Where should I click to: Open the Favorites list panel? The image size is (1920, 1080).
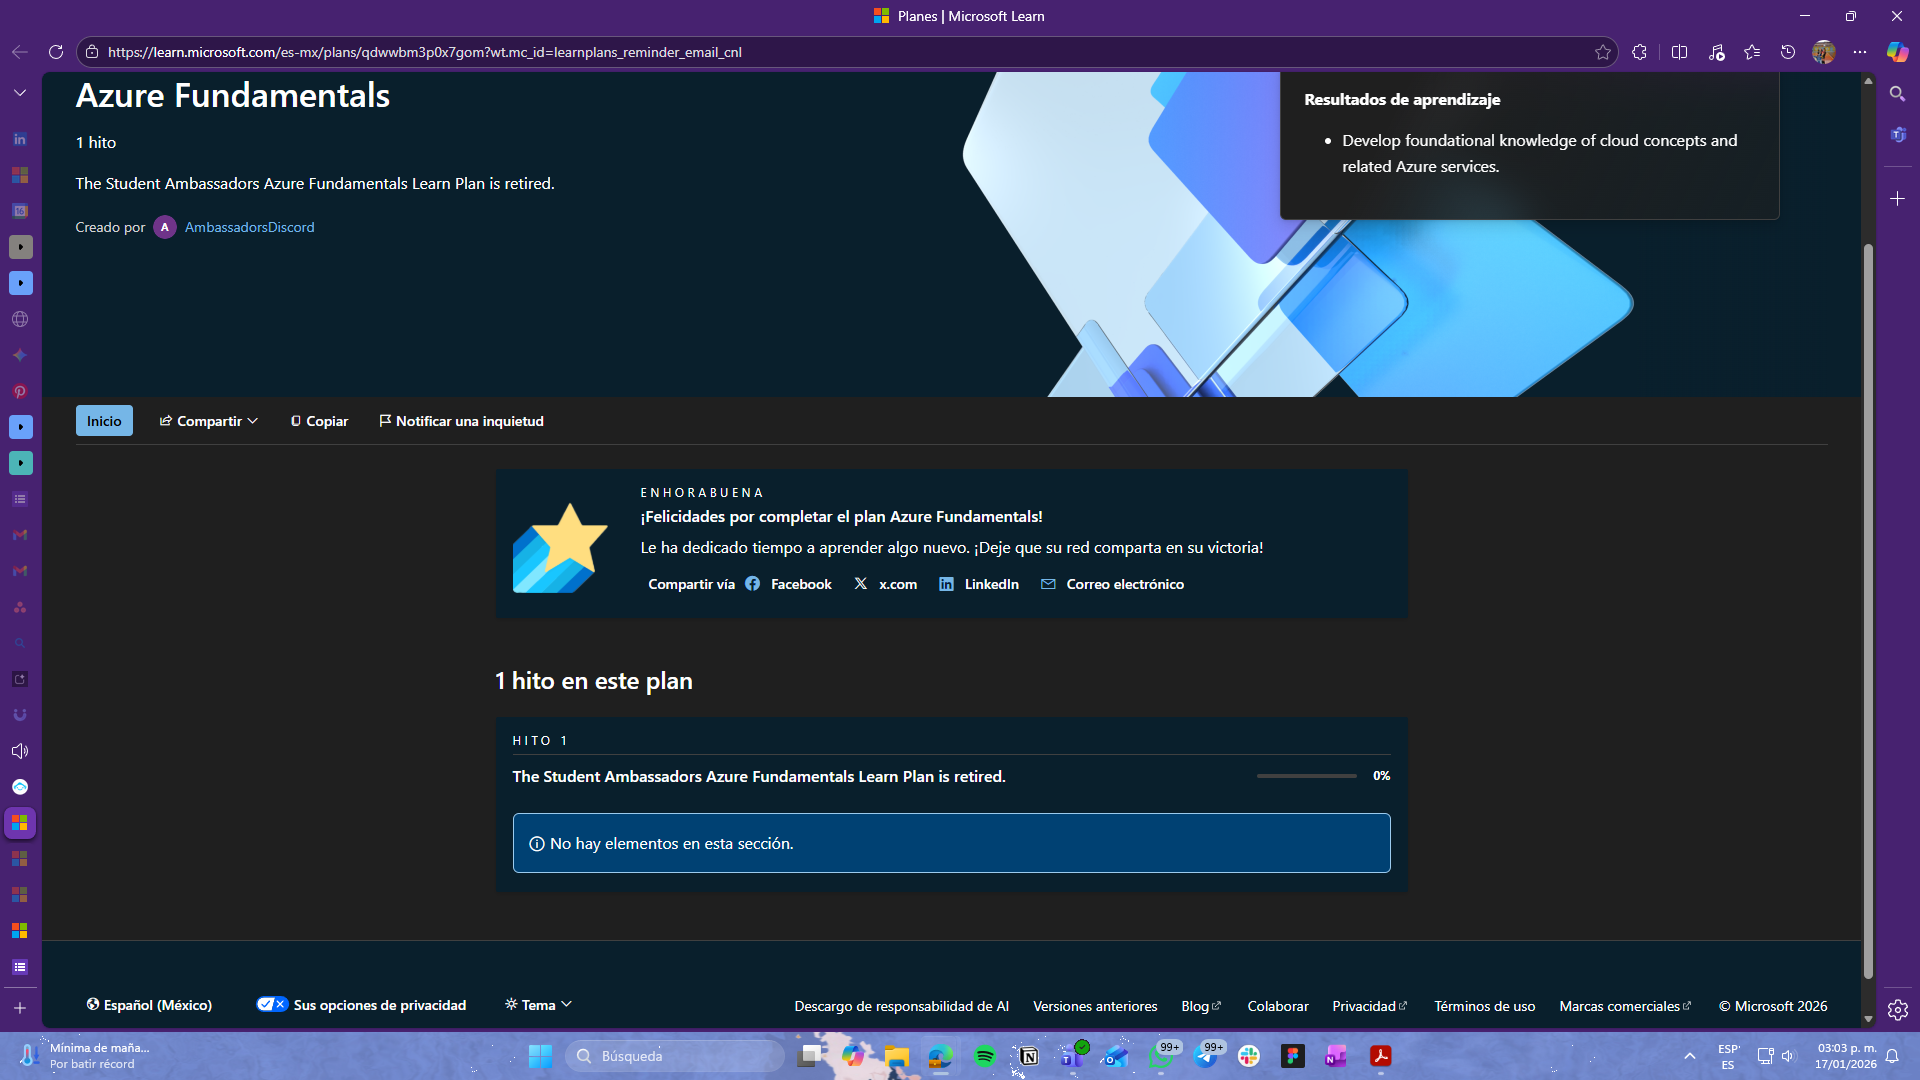1752,52
